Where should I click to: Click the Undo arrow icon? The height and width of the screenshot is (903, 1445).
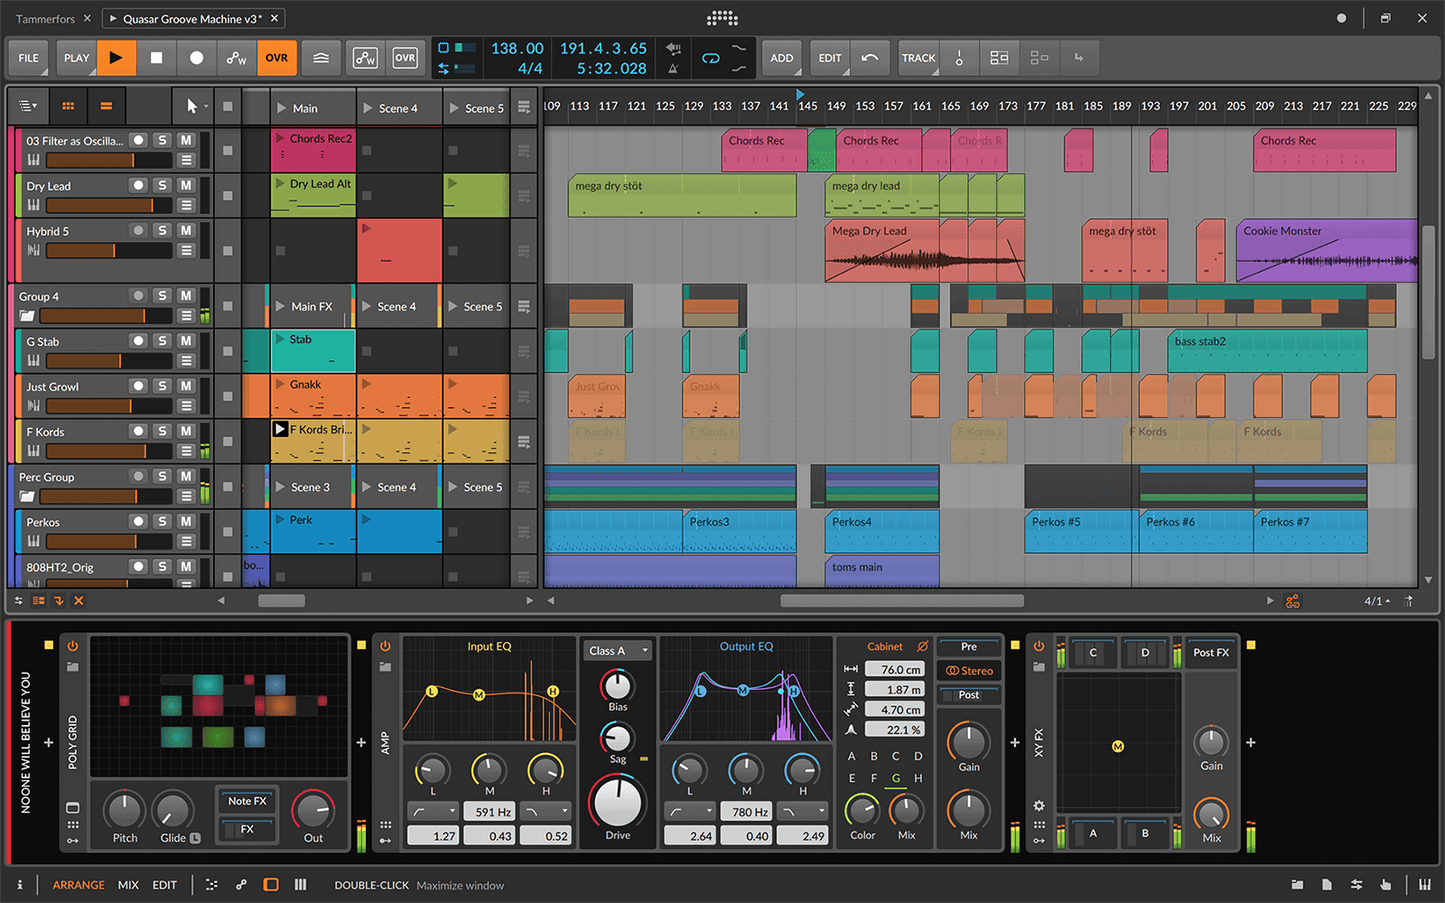[x=870, y=58]
